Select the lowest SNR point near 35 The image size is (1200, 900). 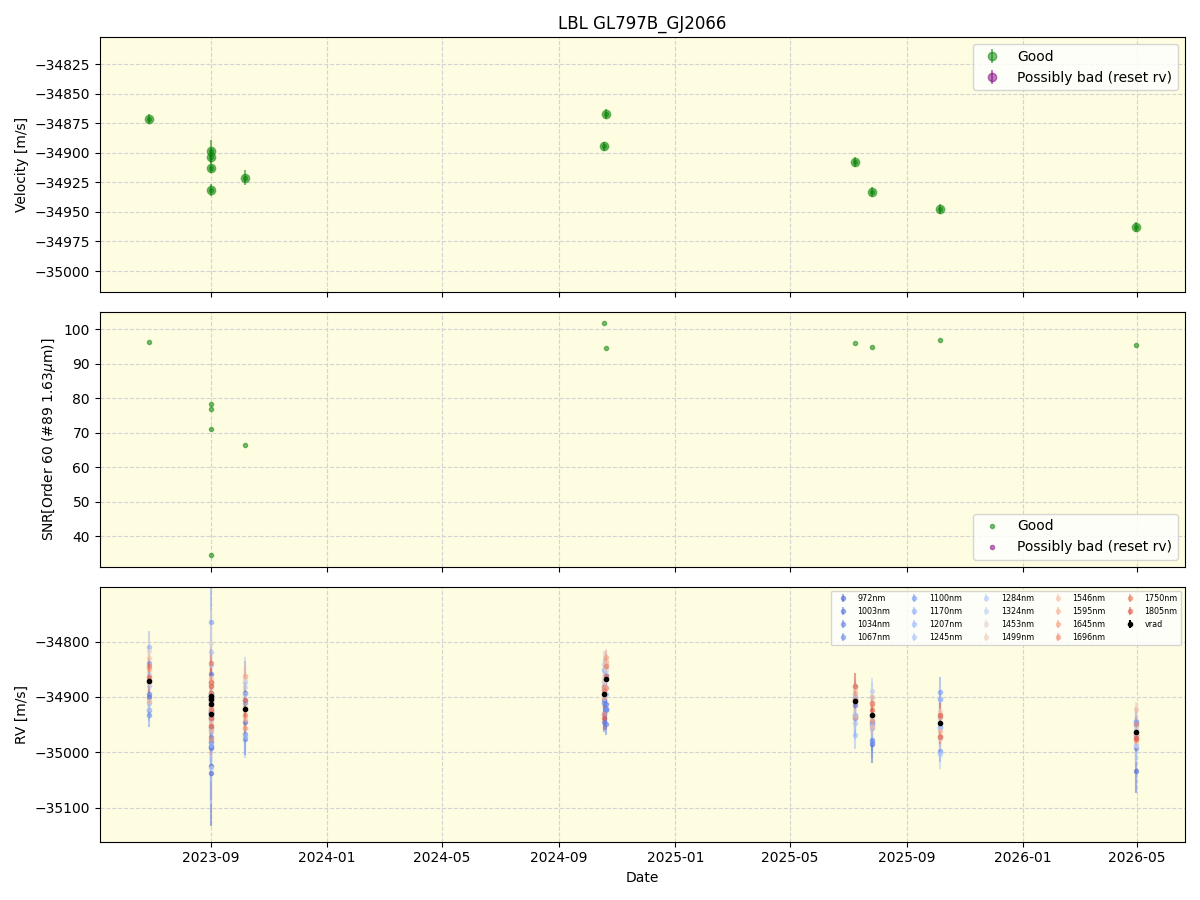(211, 555)
